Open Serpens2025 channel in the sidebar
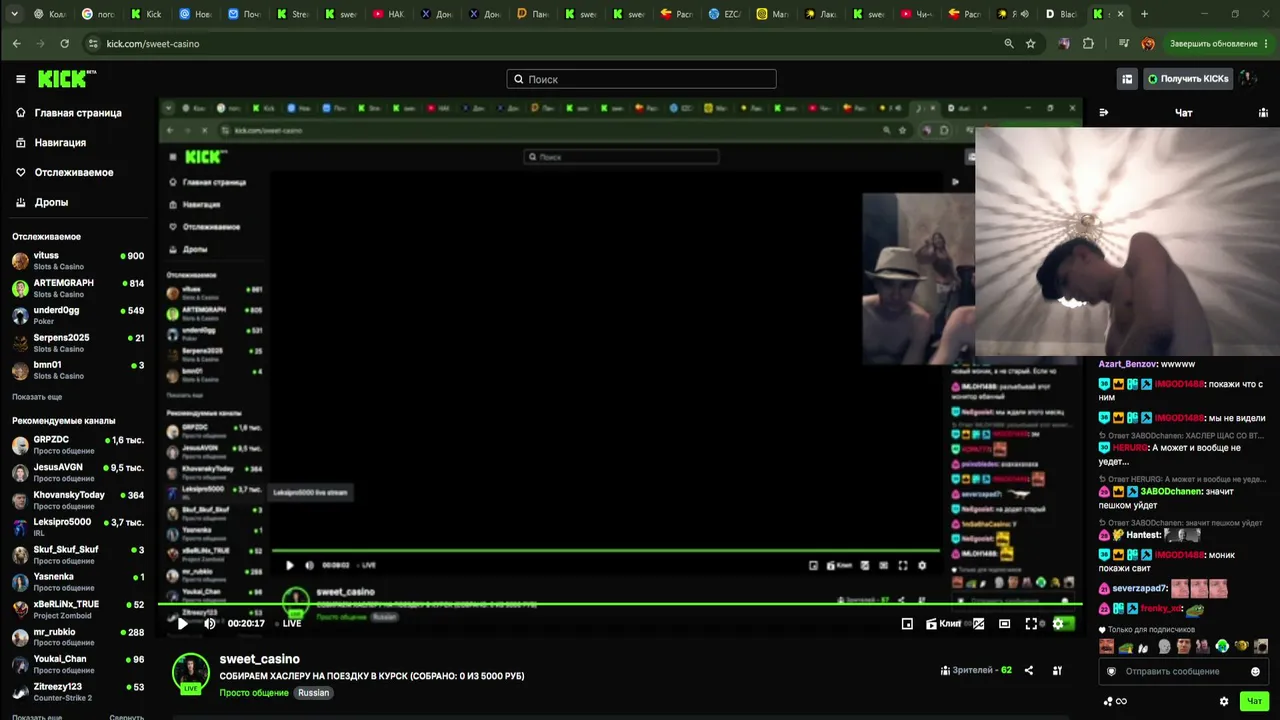 click(x=78, y=343)
